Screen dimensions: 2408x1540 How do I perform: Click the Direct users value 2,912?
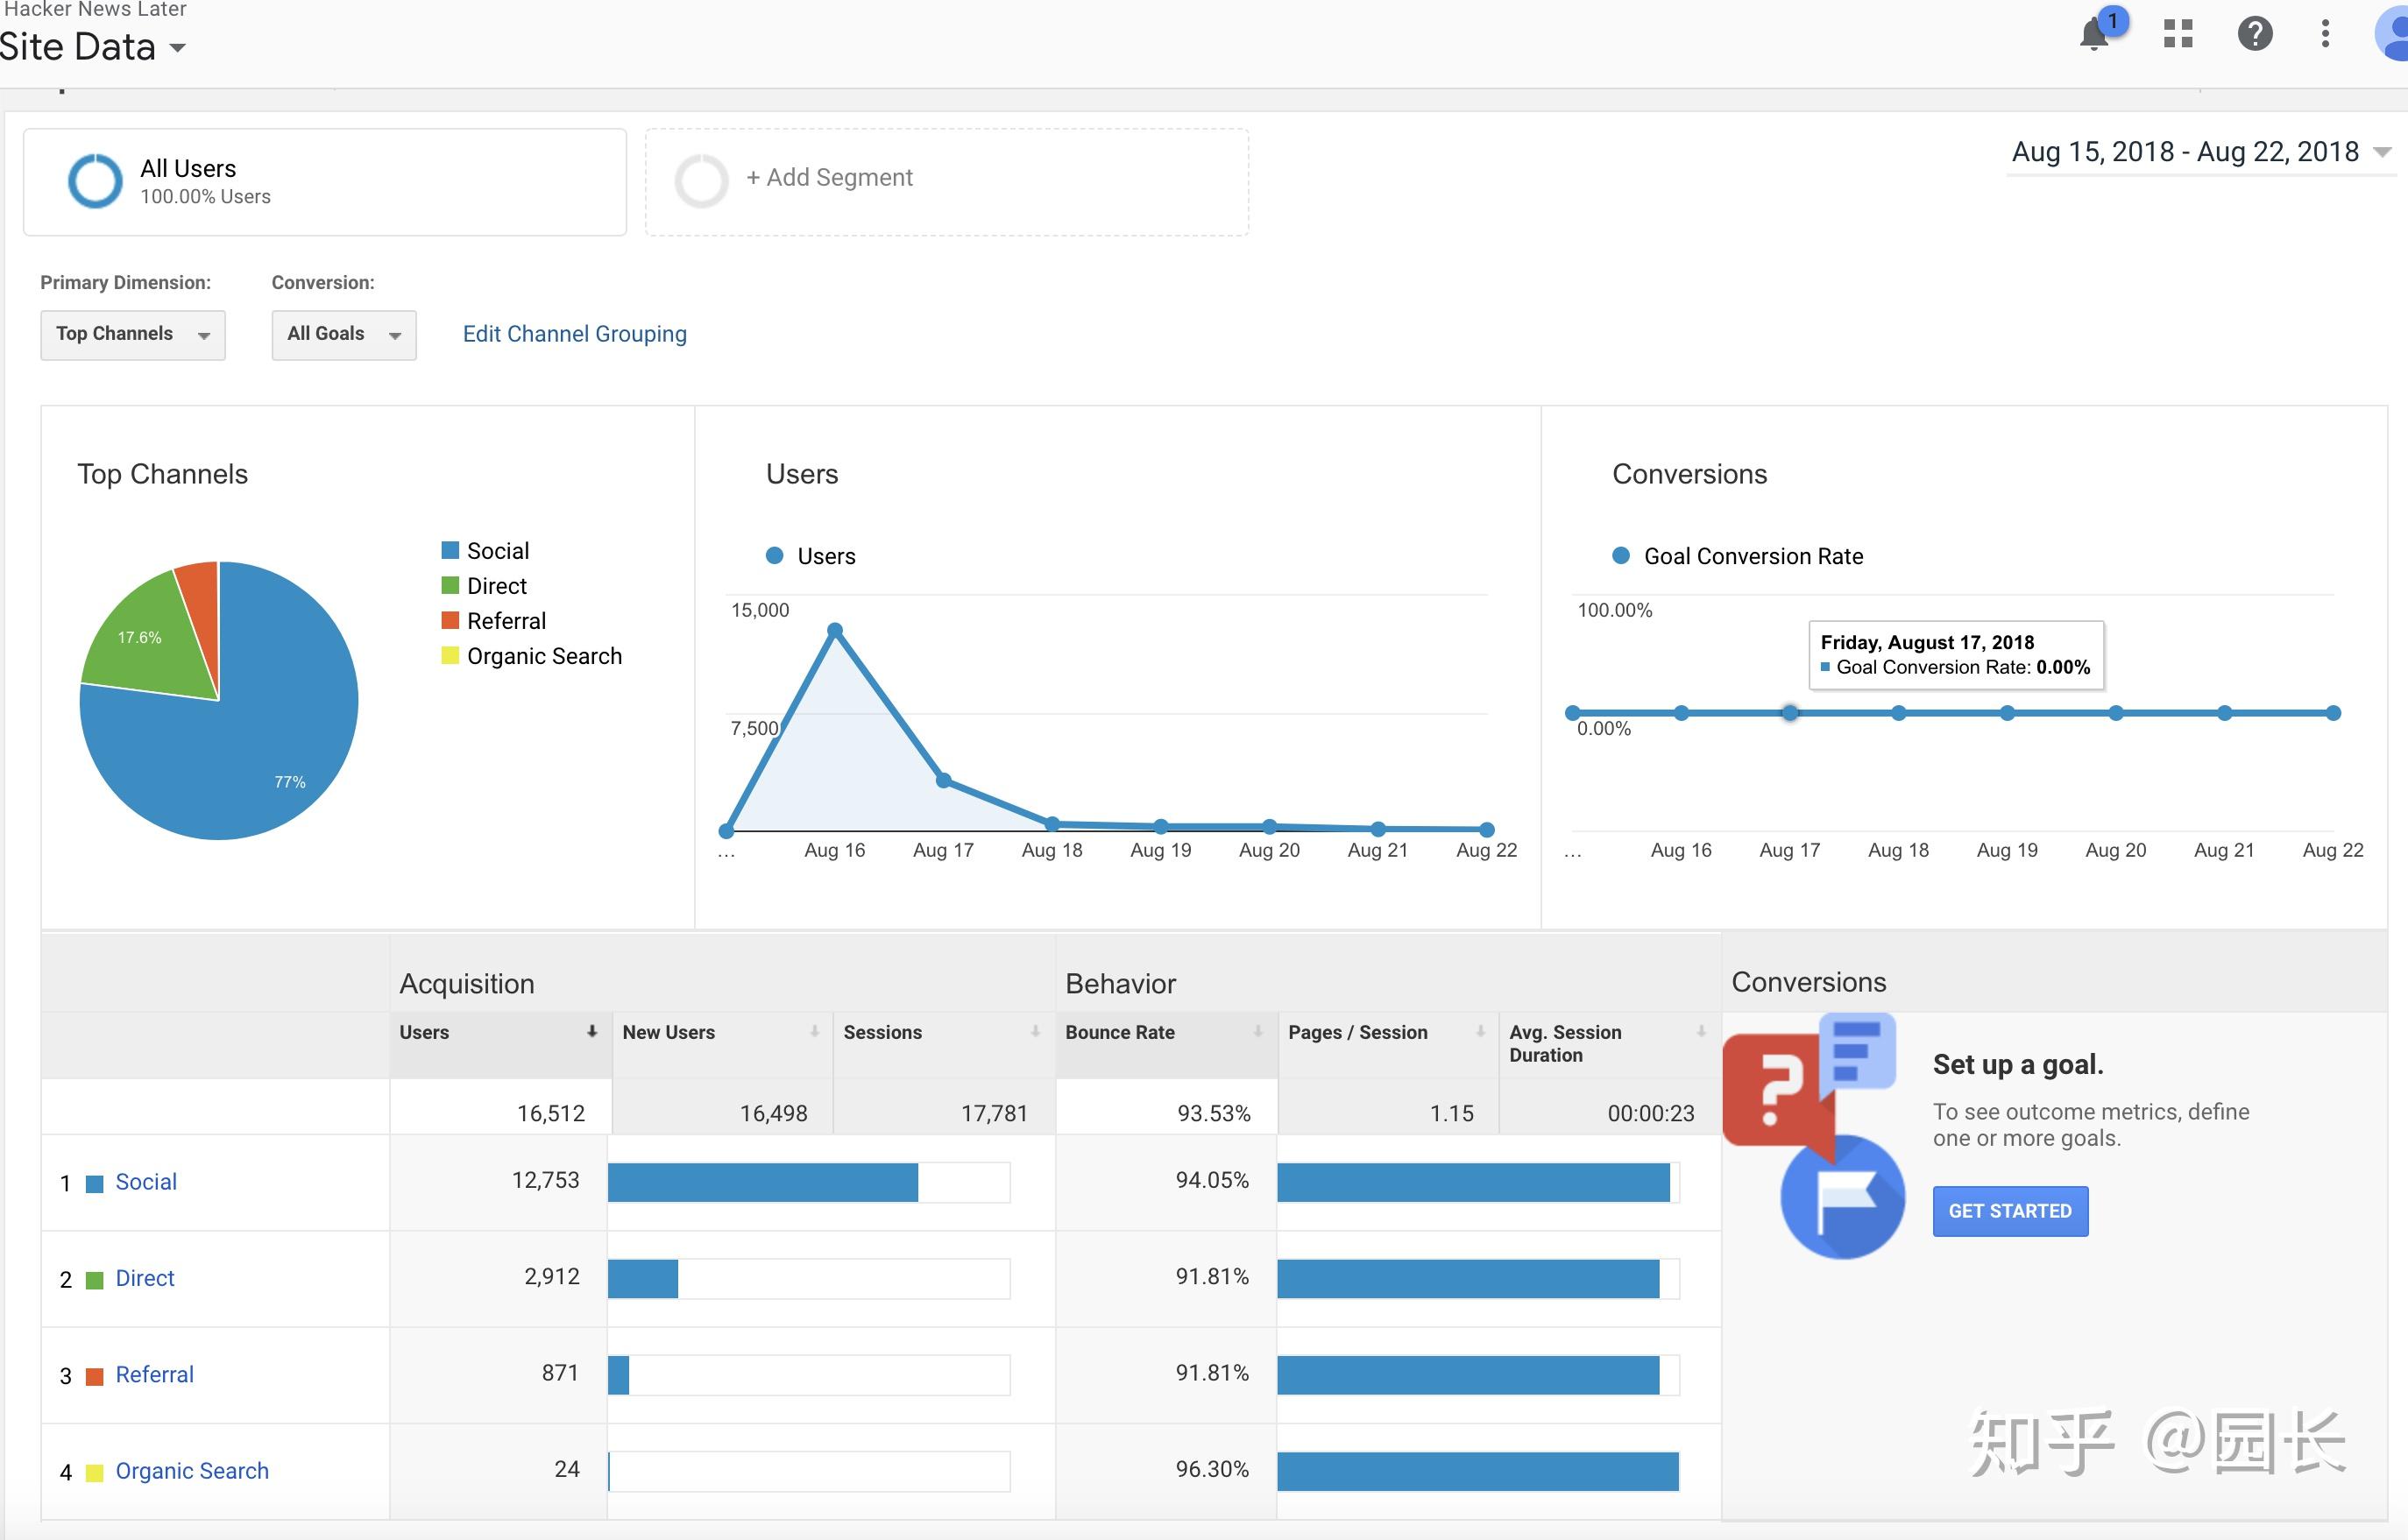pyautogui.click(x=552, y=1276)
